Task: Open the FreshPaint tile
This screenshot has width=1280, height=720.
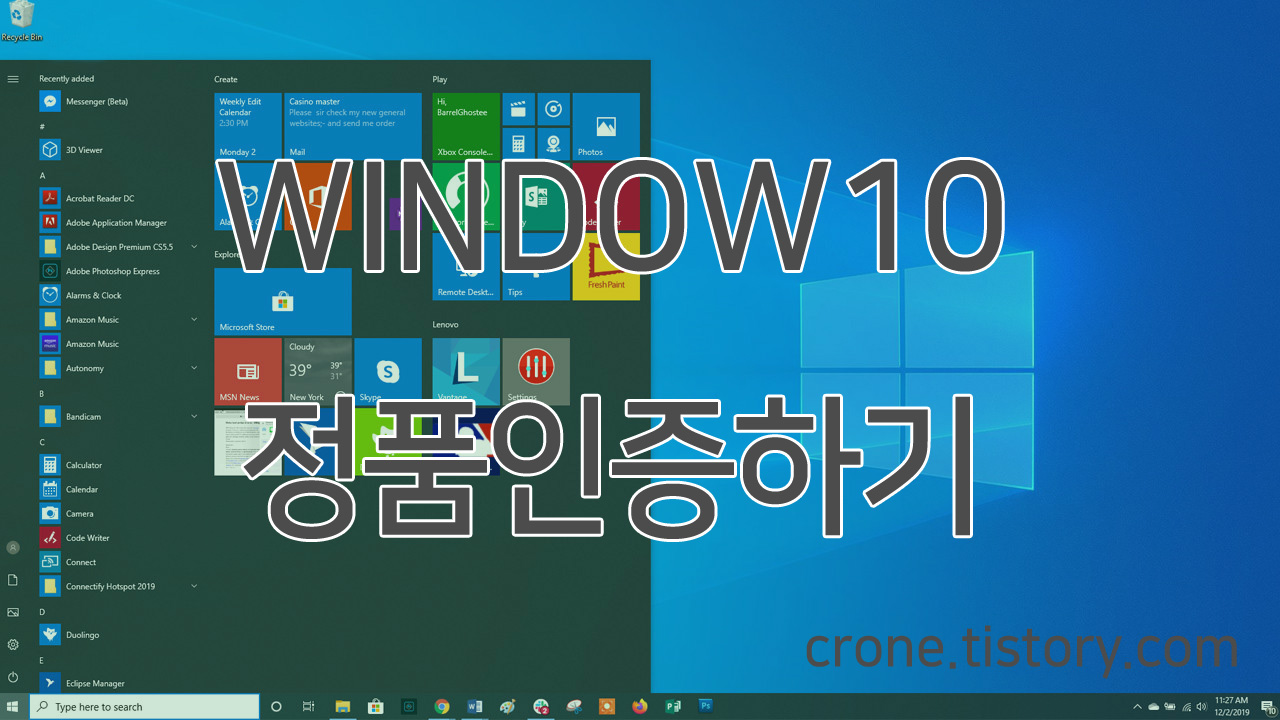Action: point(606,266)
